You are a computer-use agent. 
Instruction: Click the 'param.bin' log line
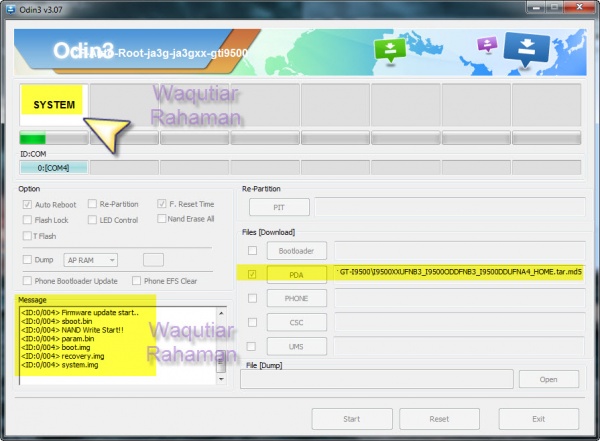tap(57, 338)
